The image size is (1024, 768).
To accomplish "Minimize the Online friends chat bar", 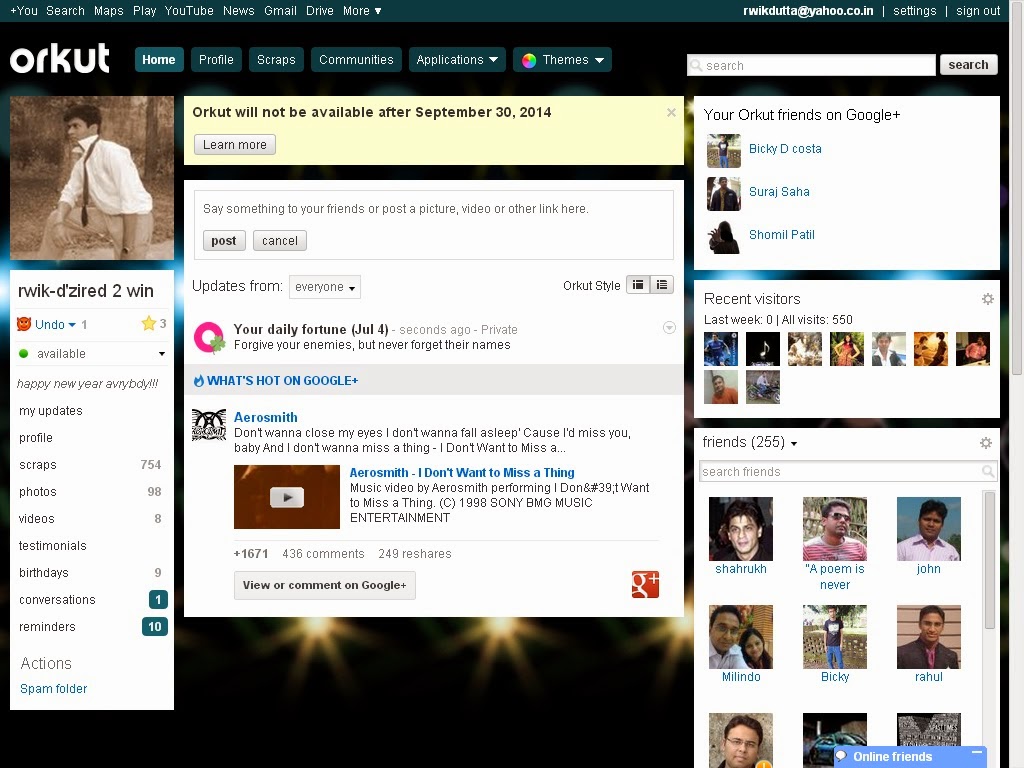I will pos(977,753).
